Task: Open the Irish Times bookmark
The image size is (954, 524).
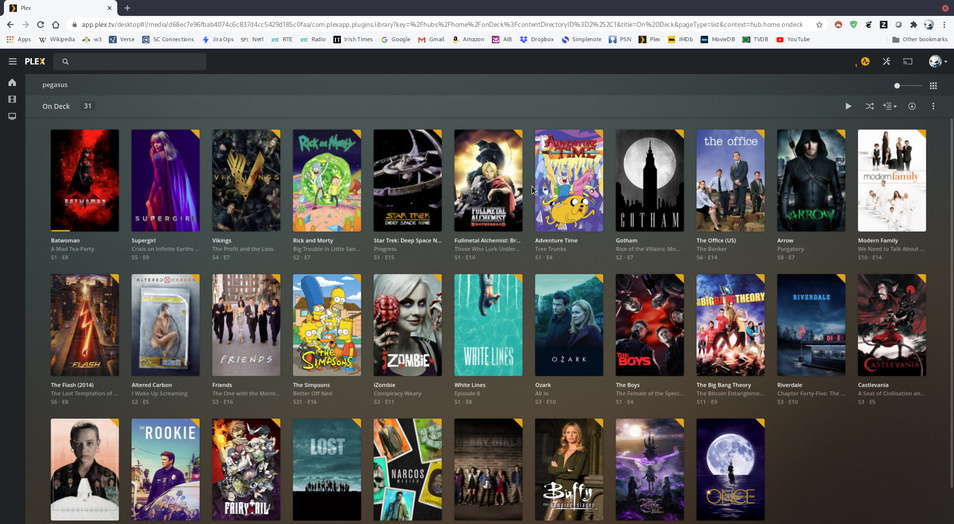Action: coord(353,39)
